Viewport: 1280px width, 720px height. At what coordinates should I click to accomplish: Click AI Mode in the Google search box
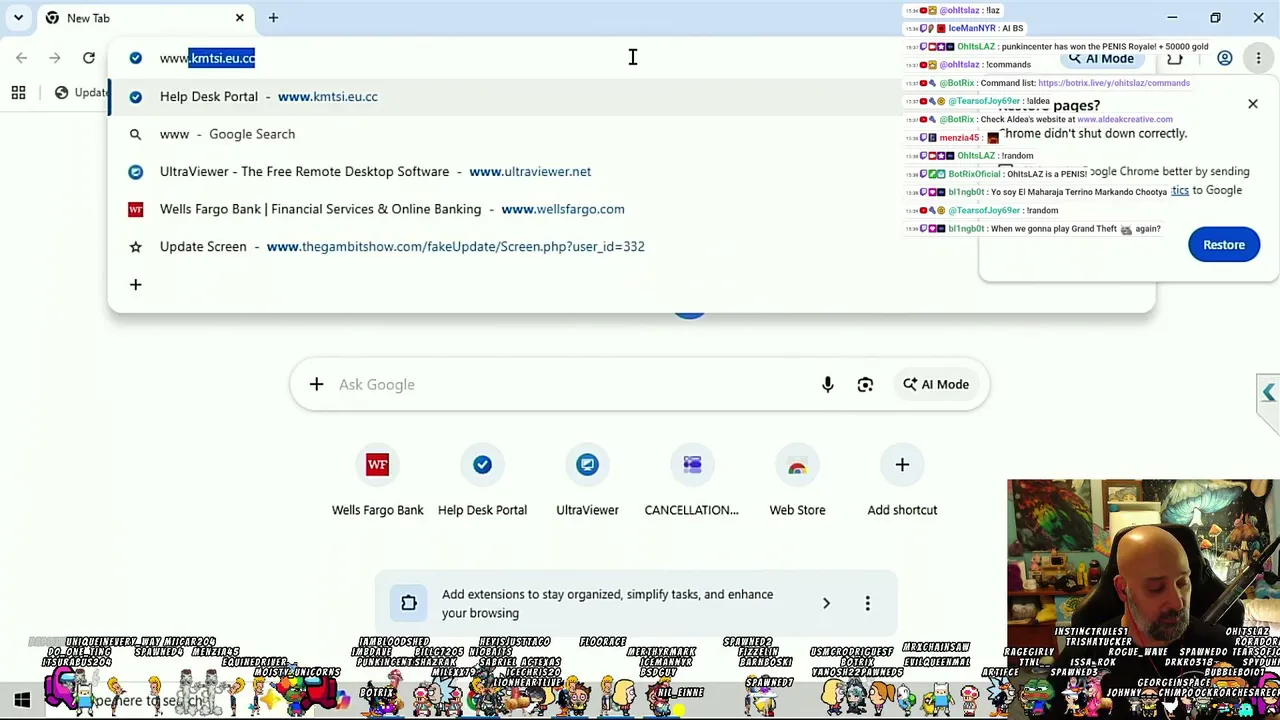point(936,385)
